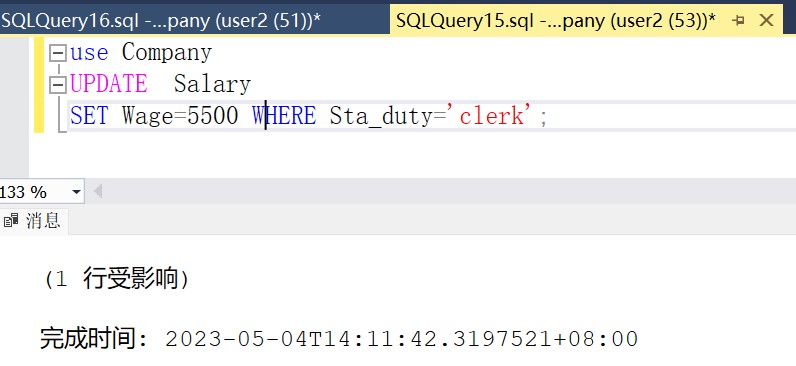Screen dimensions: 796x366
Task: Place cursor on the 'clerk' string literal
Action: [492, 115]
